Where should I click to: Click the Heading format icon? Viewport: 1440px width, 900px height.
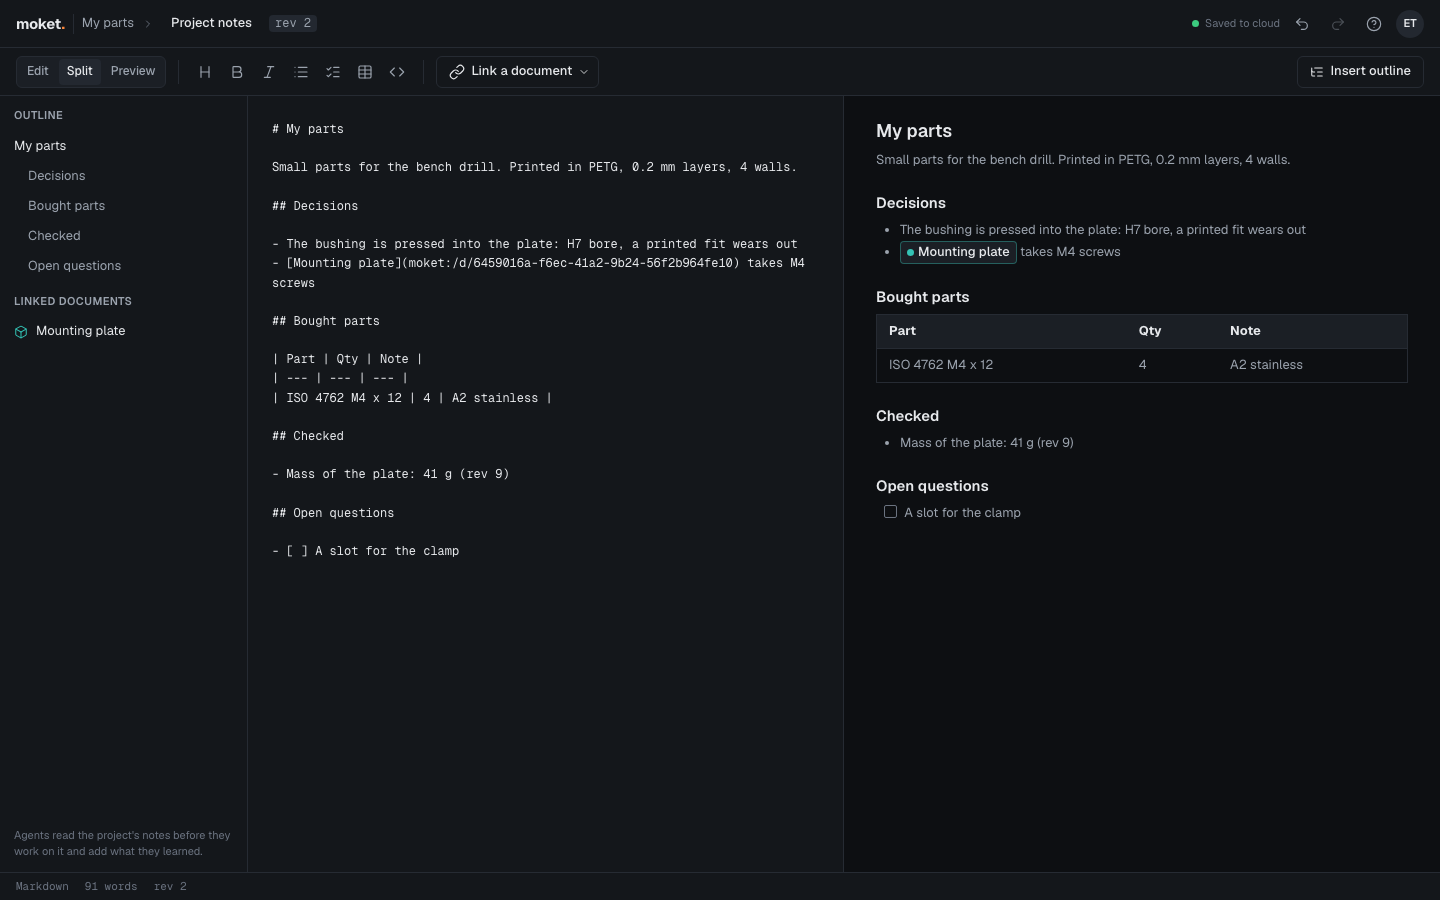click(205, 72)
